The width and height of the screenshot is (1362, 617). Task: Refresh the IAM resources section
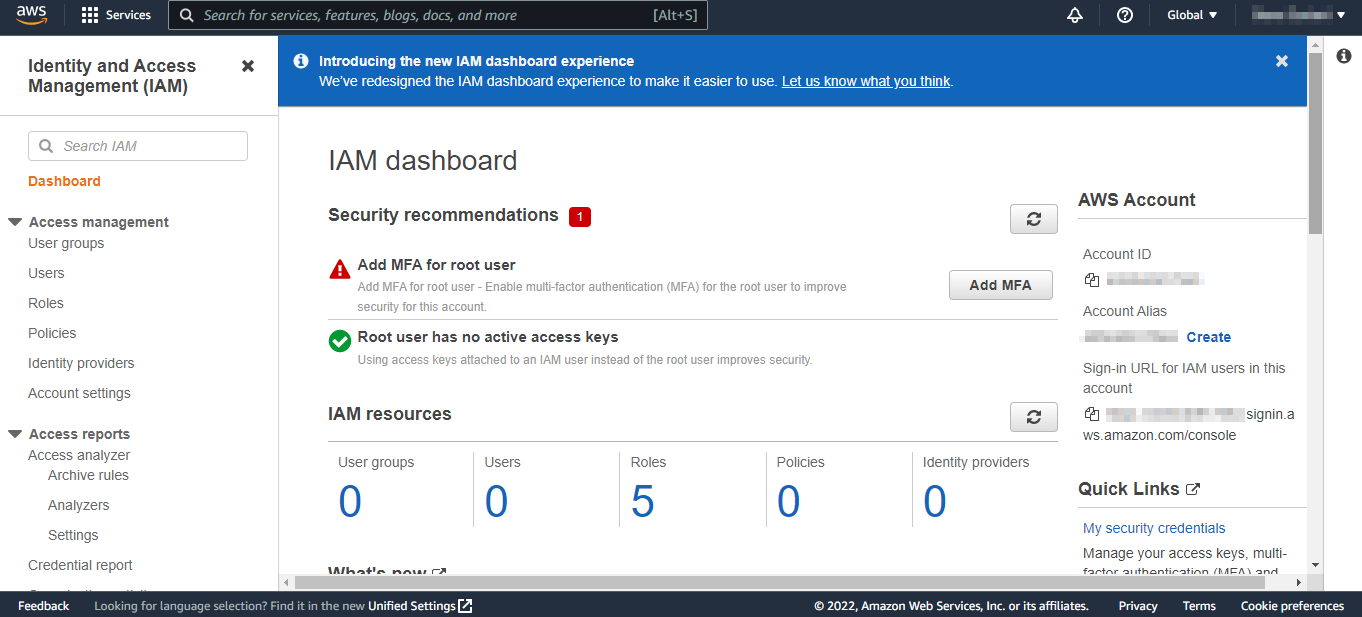pyautogui.click(x=1034, y=417)
